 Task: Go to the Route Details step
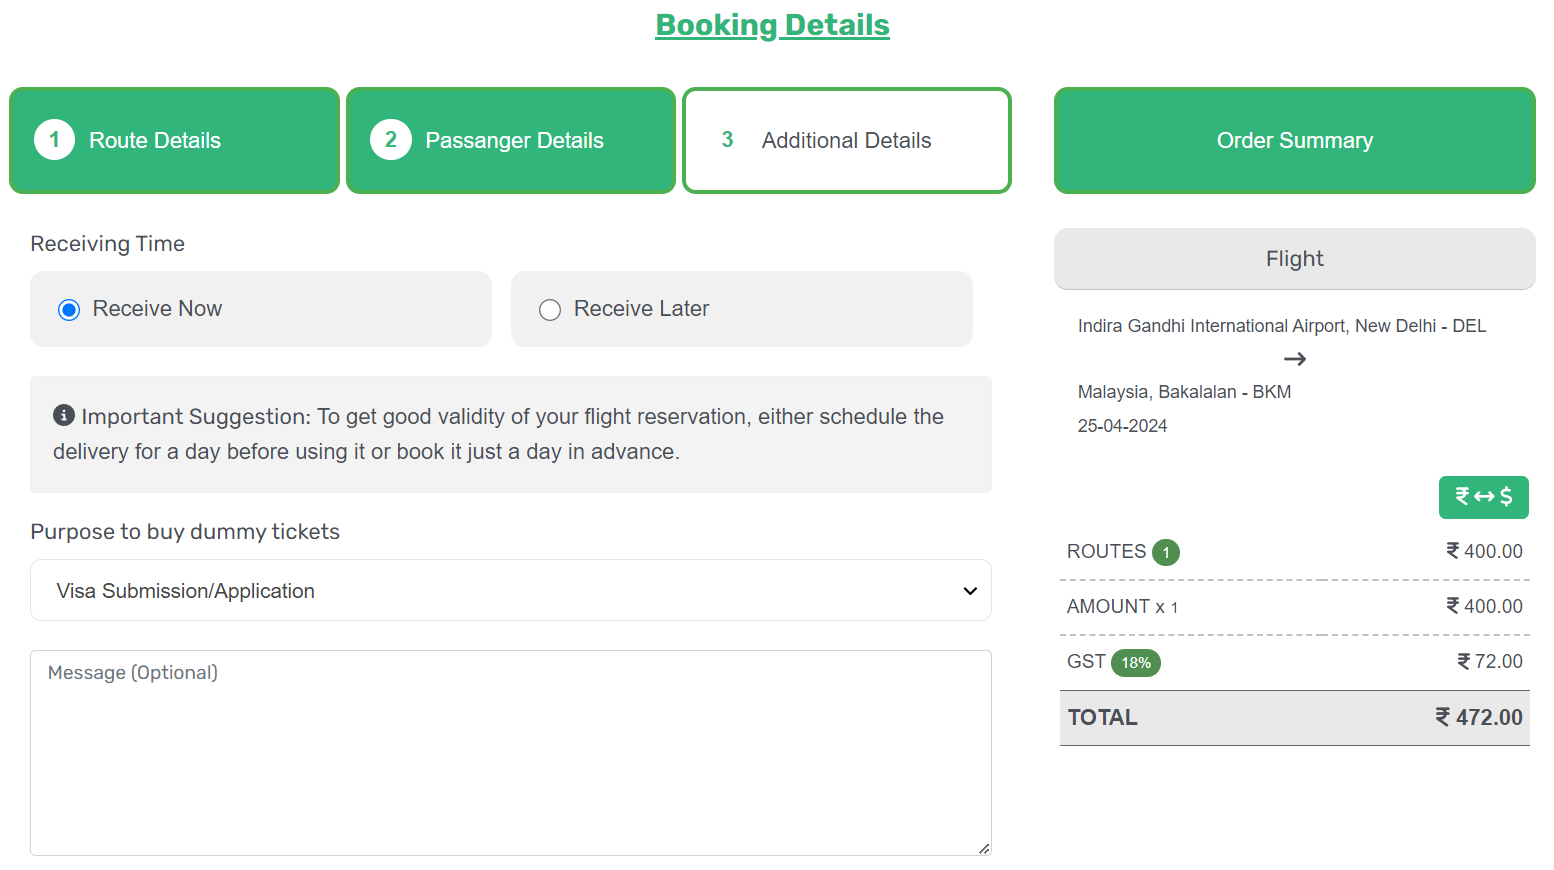pos(174,140)
